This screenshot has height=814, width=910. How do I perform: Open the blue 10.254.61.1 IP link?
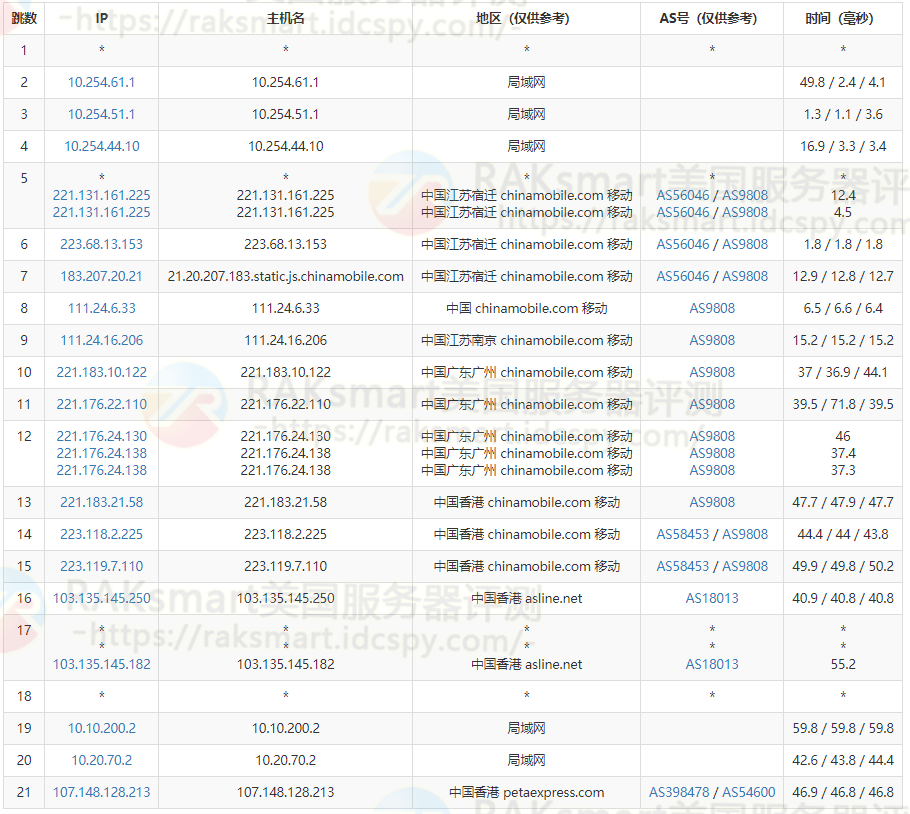(x=101, y=82)
